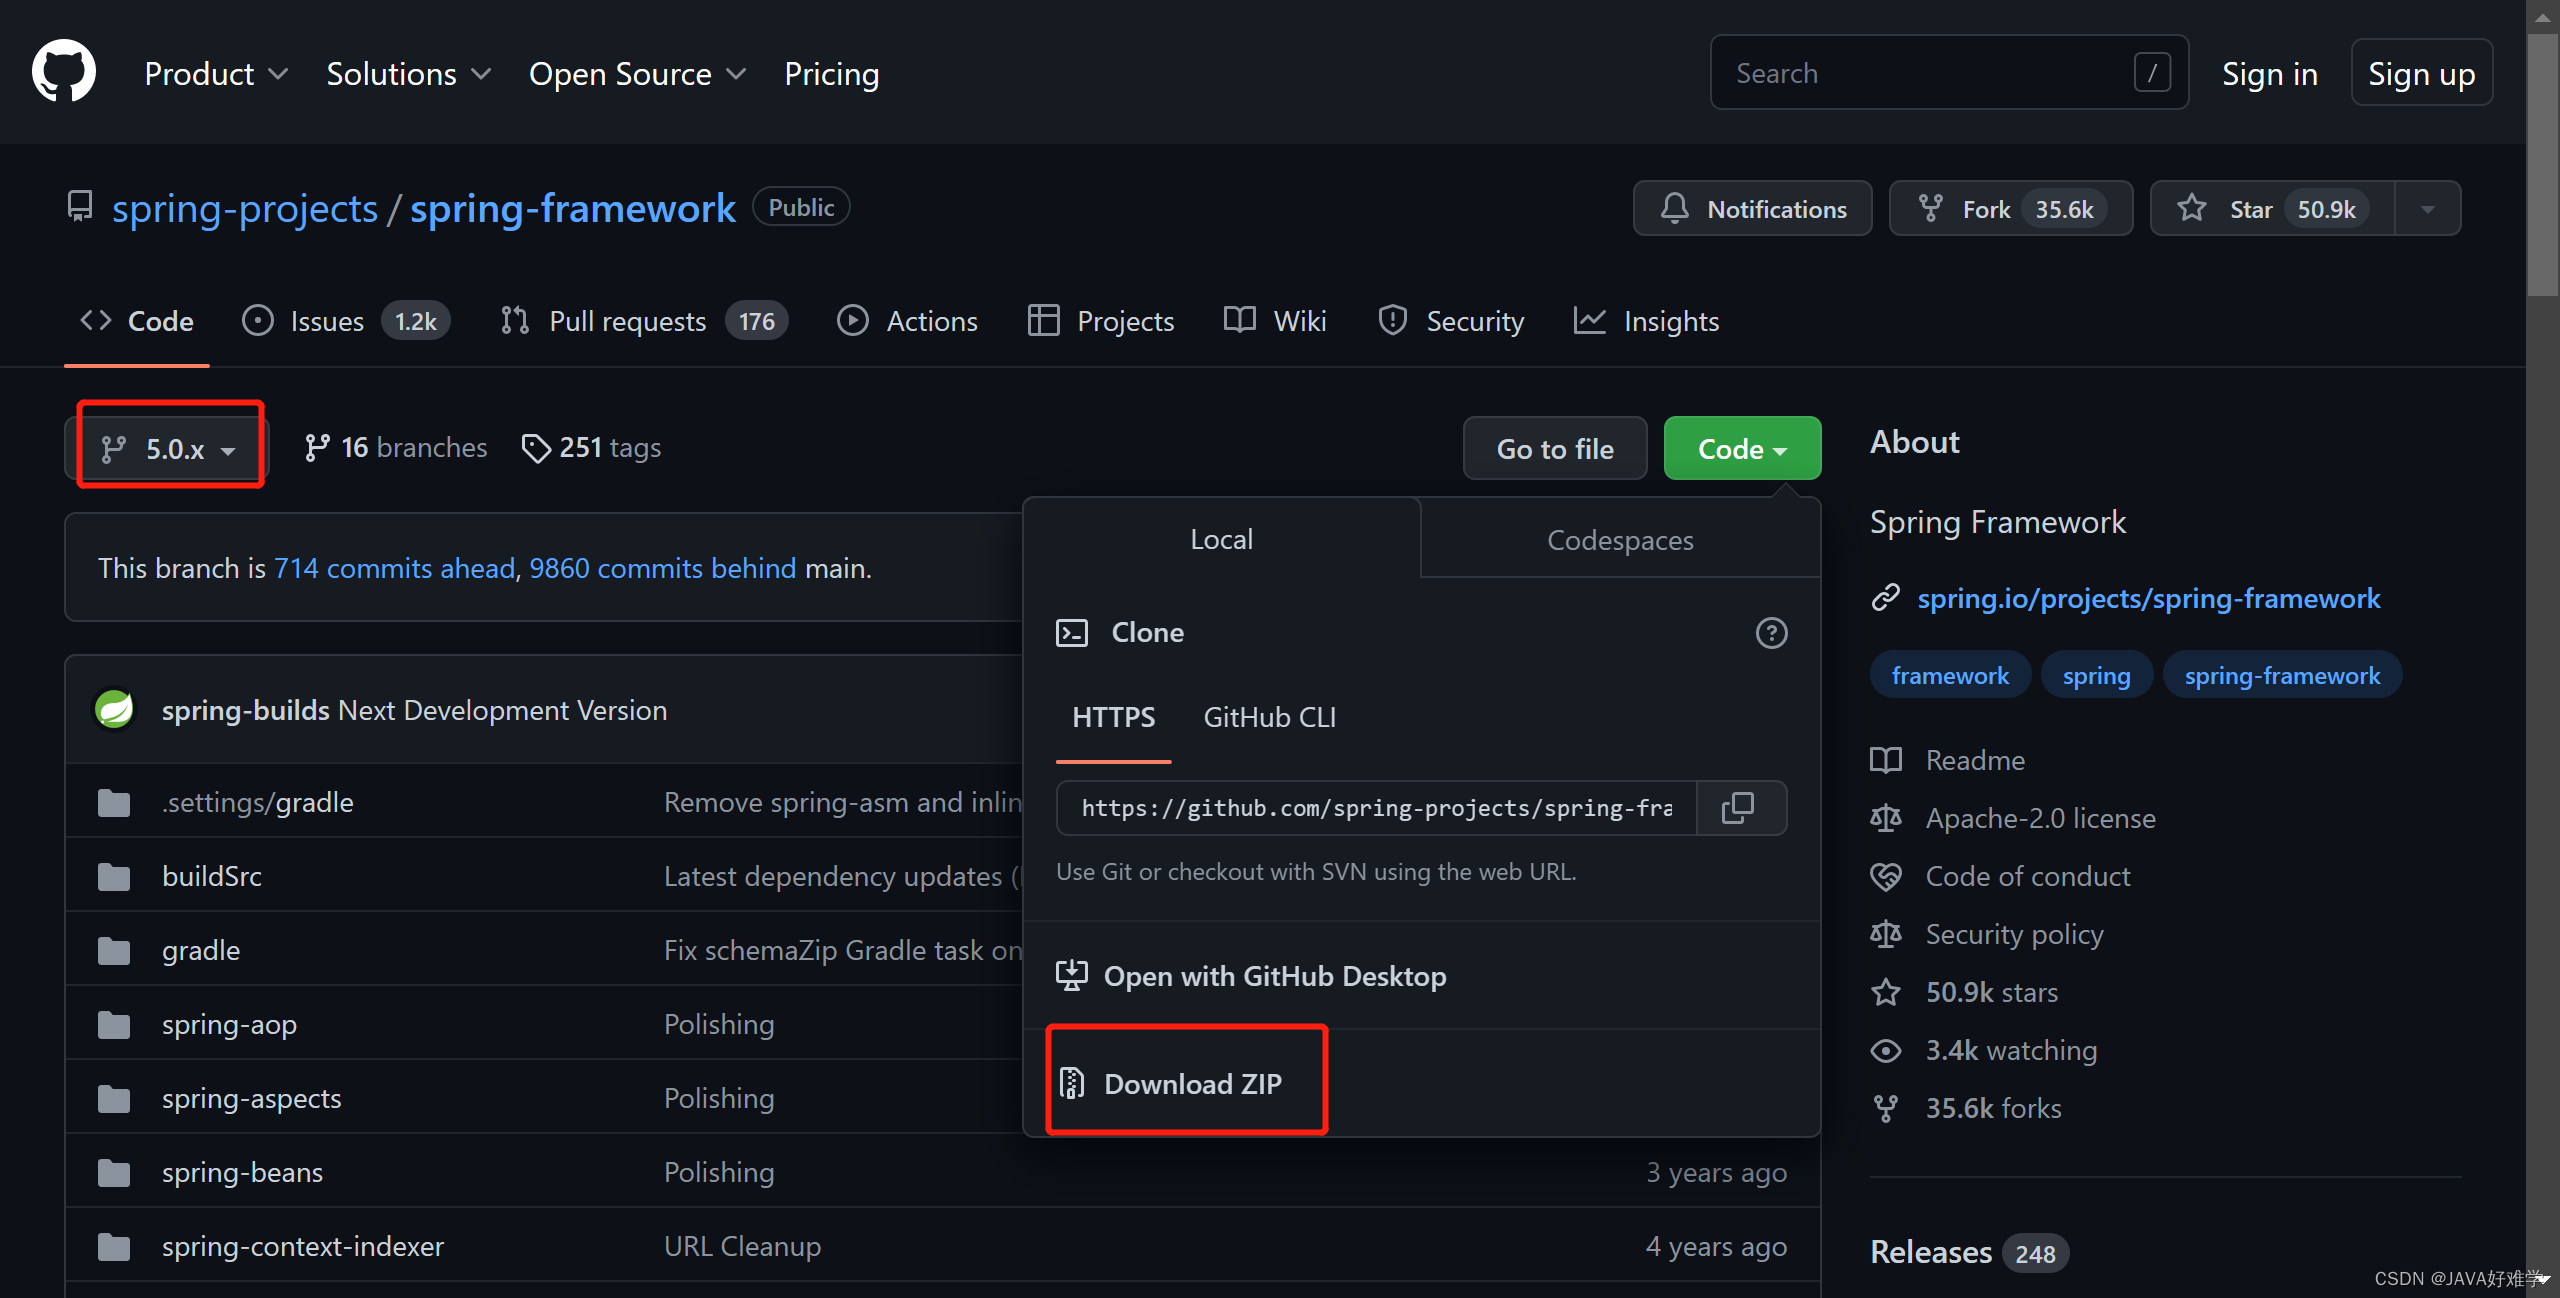
Task: Click the Security policy scale icon
Action: click(x=1886, y=934)
